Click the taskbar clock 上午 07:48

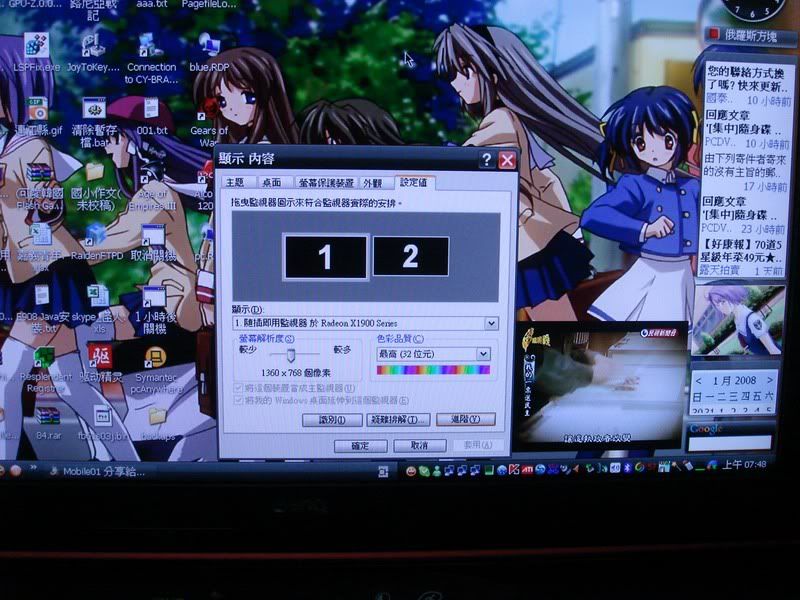point(744,465)
